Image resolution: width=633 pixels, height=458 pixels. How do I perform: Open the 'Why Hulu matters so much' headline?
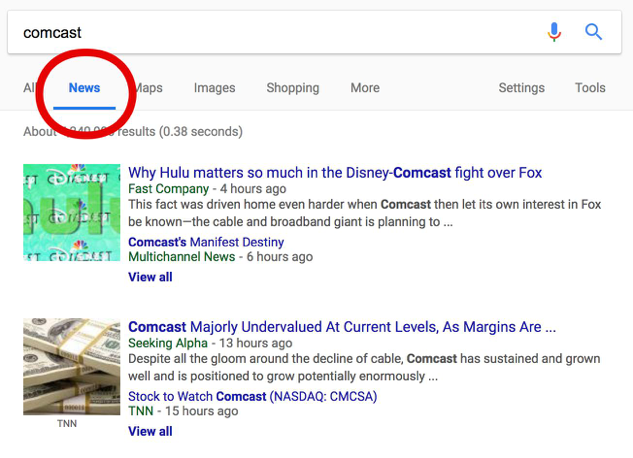335,173
